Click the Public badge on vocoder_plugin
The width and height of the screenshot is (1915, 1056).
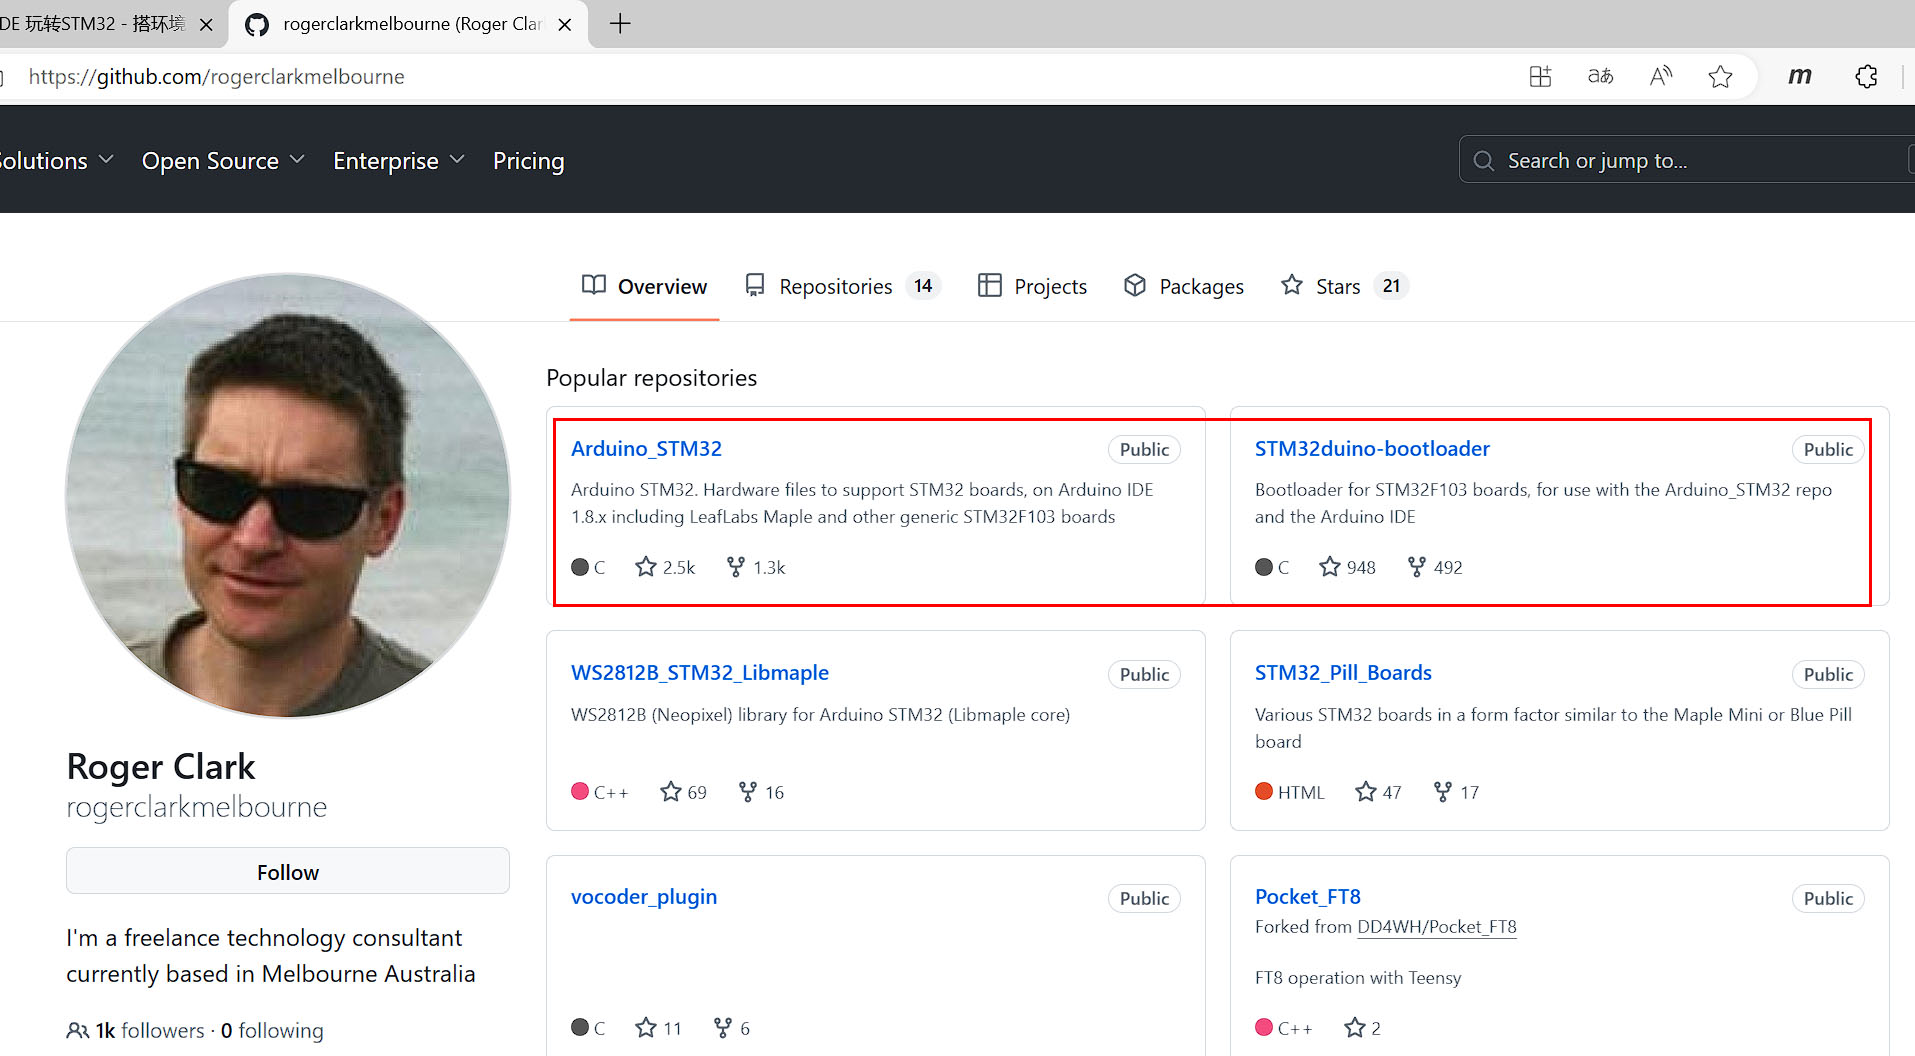(x=1144, y=898)
